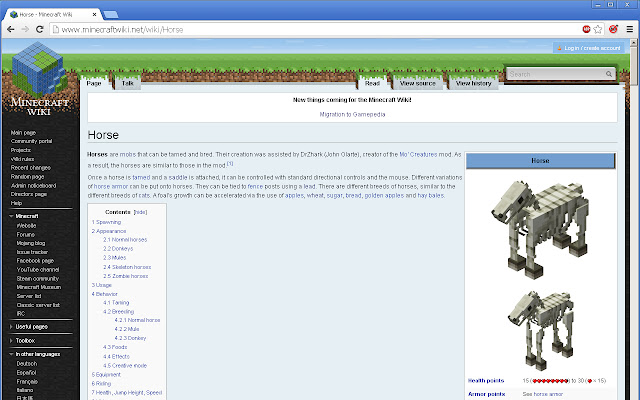Open the View history tab
640x400 pixels.
(x=473, y=83)
